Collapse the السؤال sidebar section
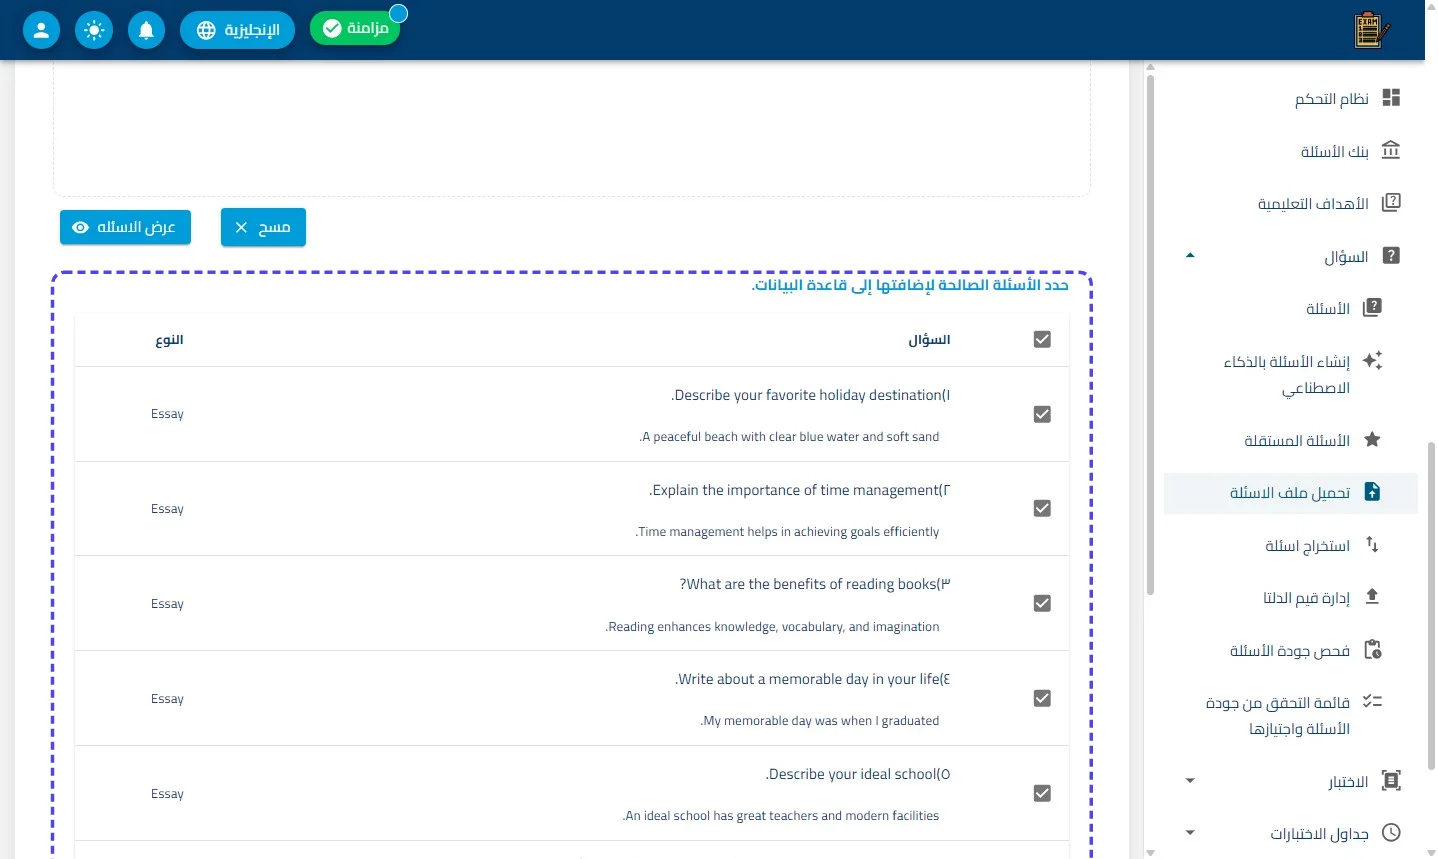This screenshot has height=859, width=1438. tap(1190, 256)
